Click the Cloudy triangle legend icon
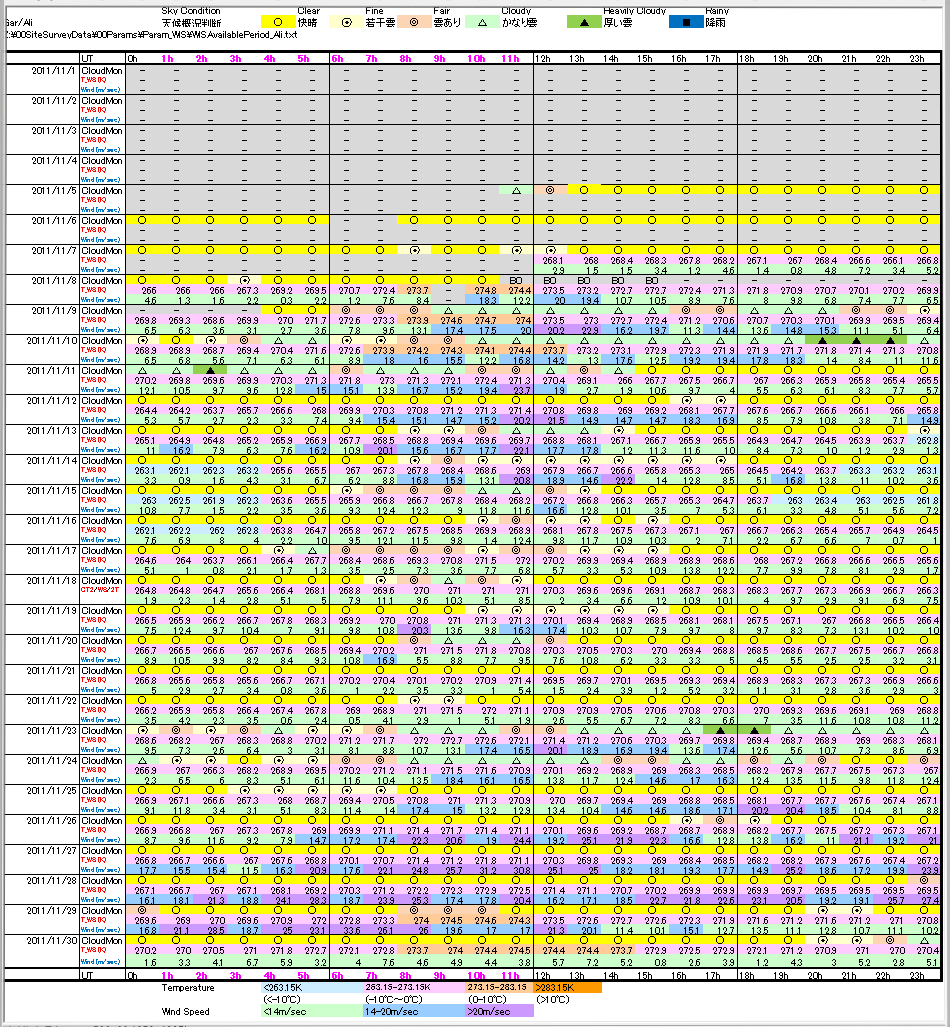950x1027 pixels. point(517,20)
